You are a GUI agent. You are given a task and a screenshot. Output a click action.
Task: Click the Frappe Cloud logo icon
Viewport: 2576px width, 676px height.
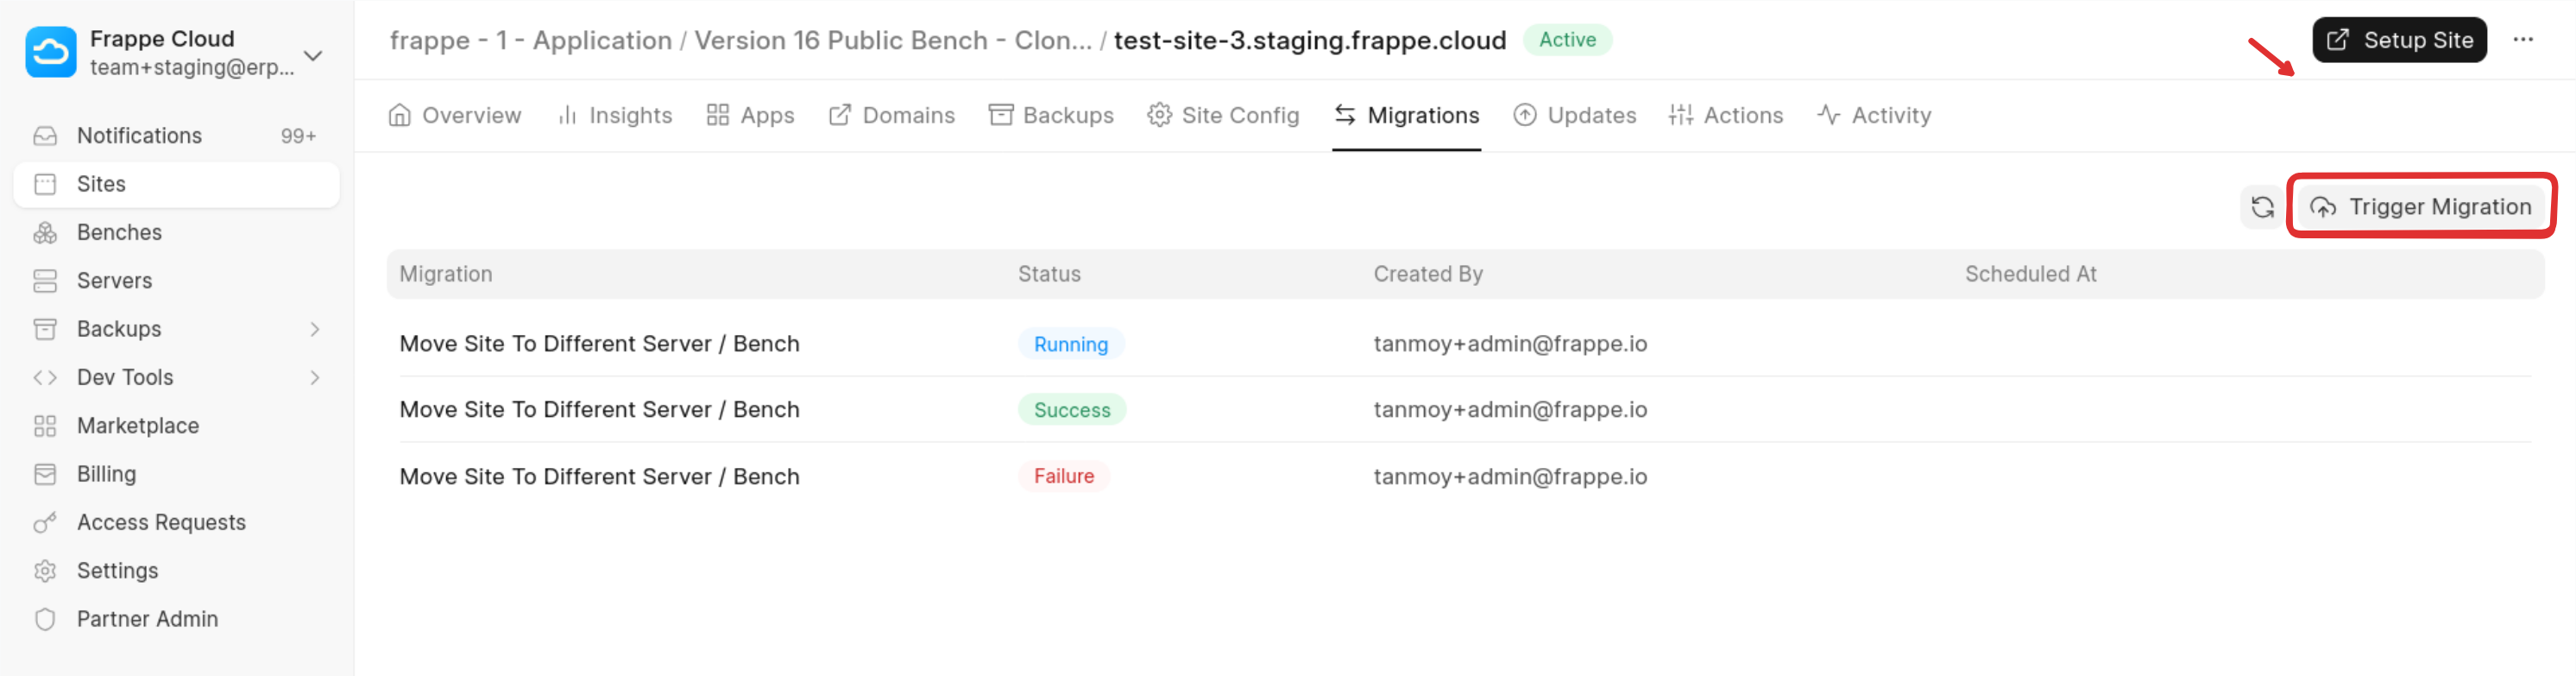point(51,52)
